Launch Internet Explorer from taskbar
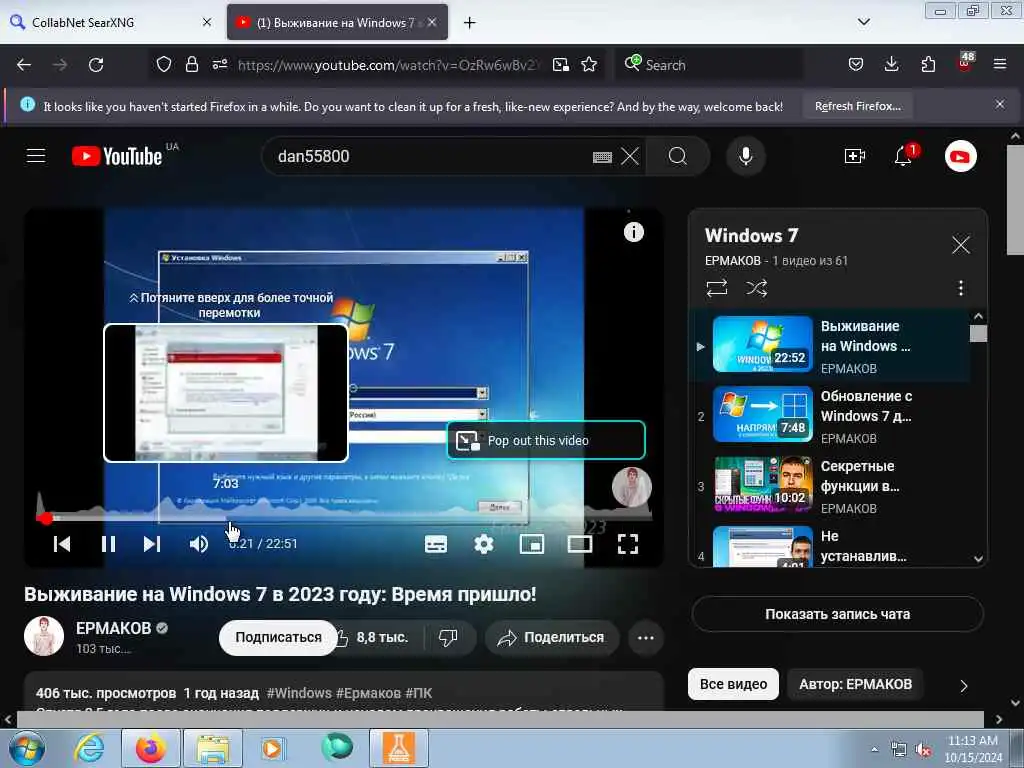Screen dimensions: 1024x768 click(x=89, y=748)
